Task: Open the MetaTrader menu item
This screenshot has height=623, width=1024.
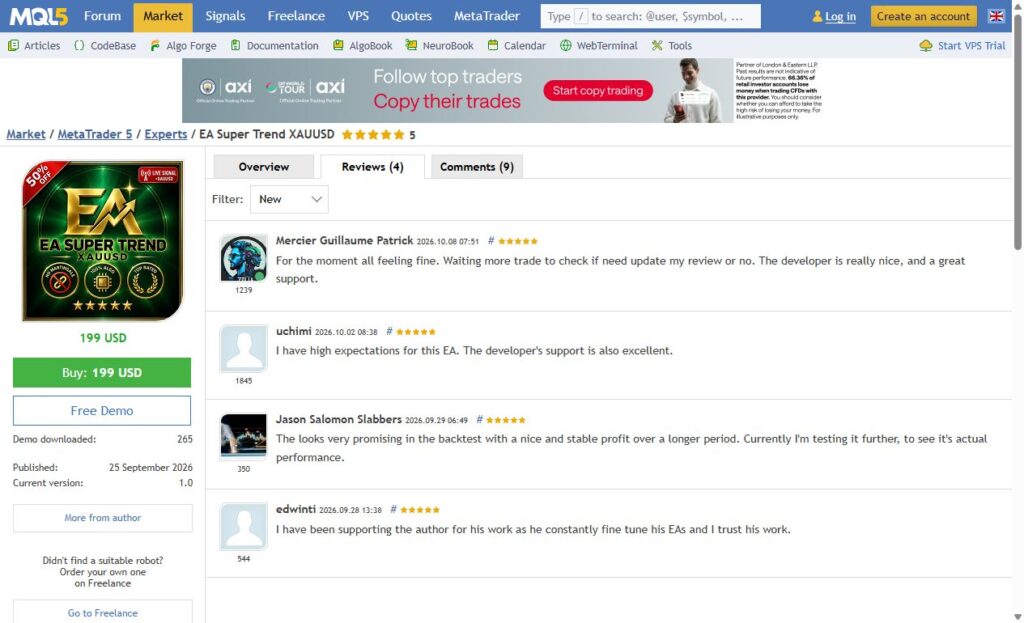Action: point(487,16)
